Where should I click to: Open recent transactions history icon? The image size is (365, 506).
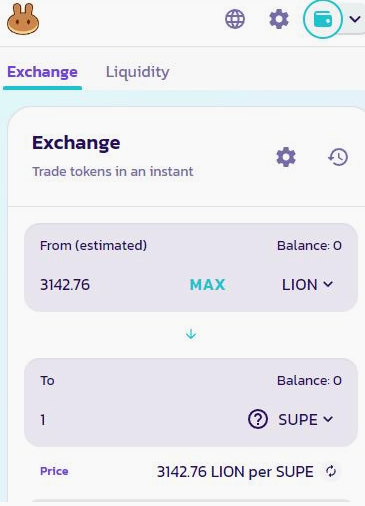click(x=338, y=157)
